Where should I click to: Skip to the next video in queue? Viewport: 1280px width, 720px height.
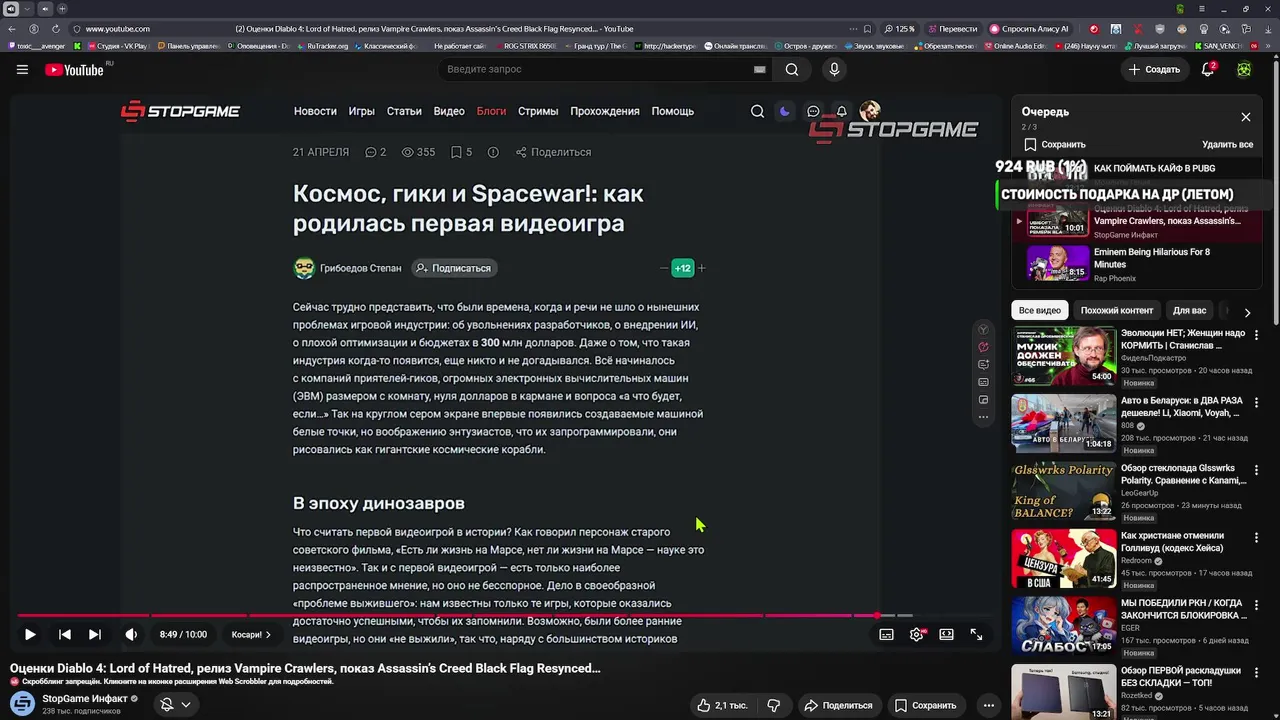click(95, 634)
